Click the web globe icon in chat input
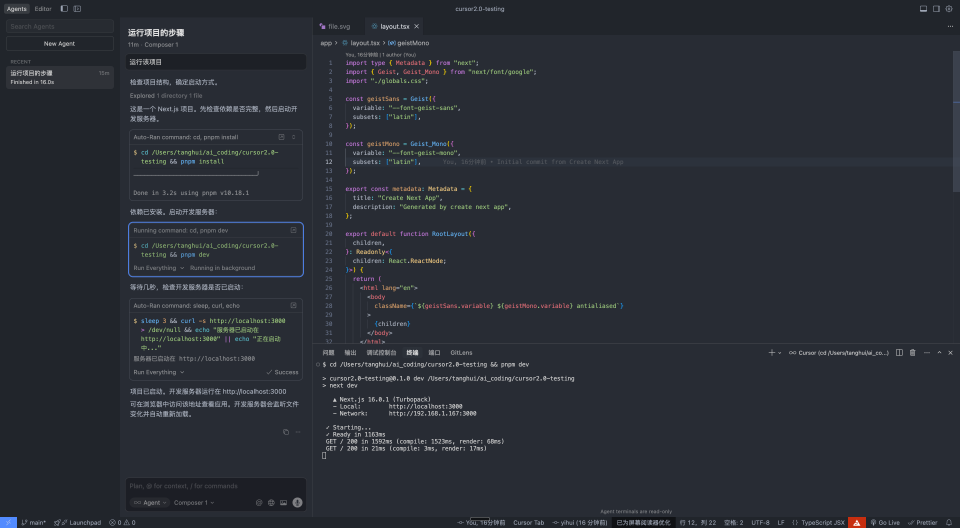The image size is (960, 528). coord(271,502)
